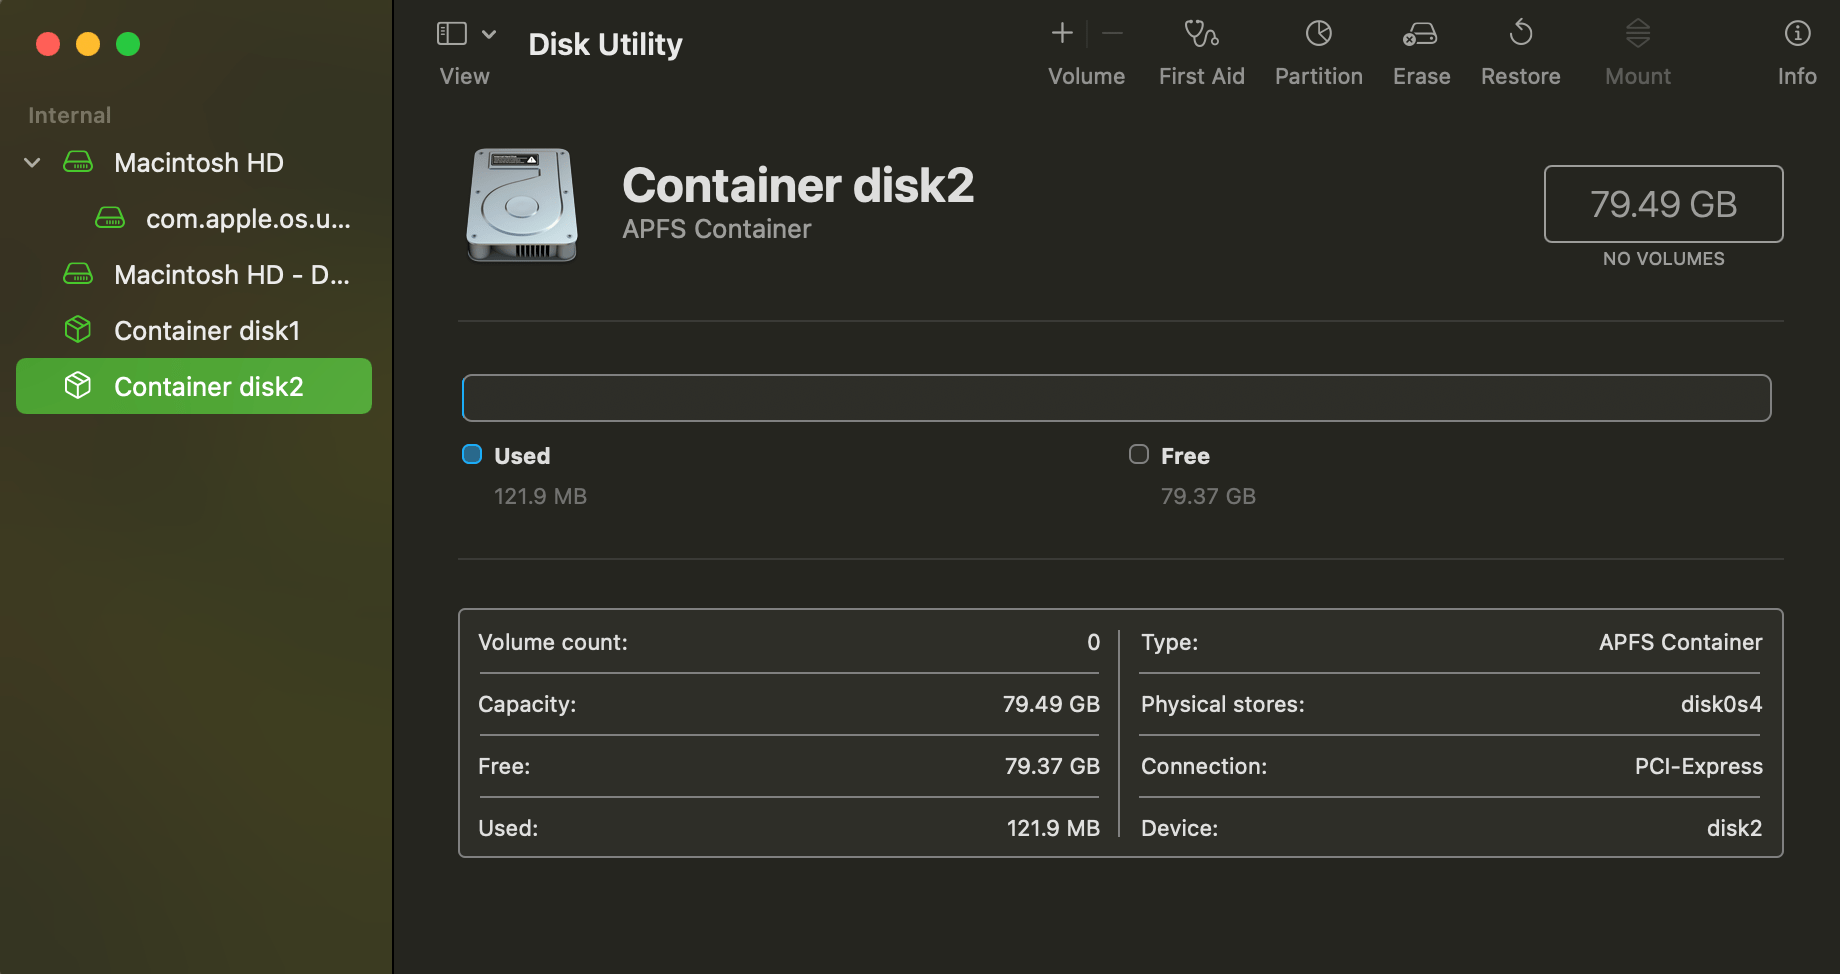Click the 79.49 GB capacity badge

(x=1663, y=203)
